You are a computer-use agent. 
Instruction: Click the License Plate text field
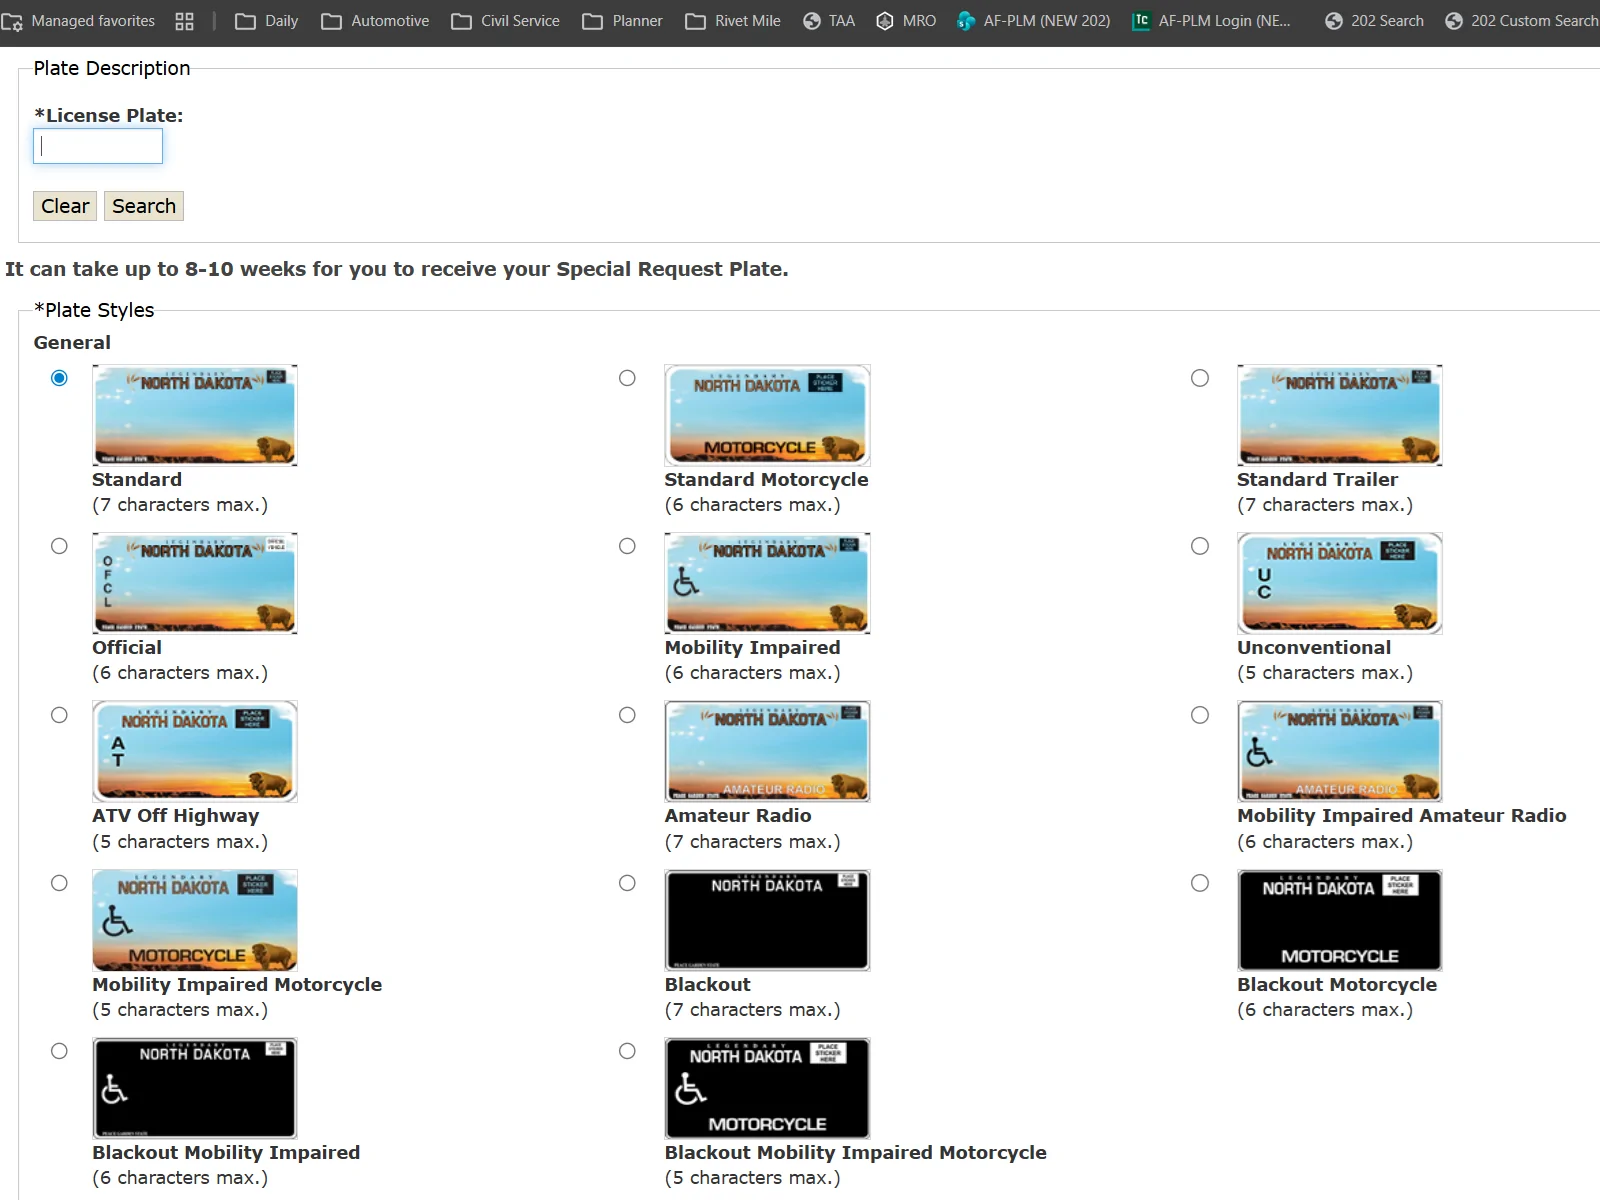pyautogui.click(x=98, y=147)
